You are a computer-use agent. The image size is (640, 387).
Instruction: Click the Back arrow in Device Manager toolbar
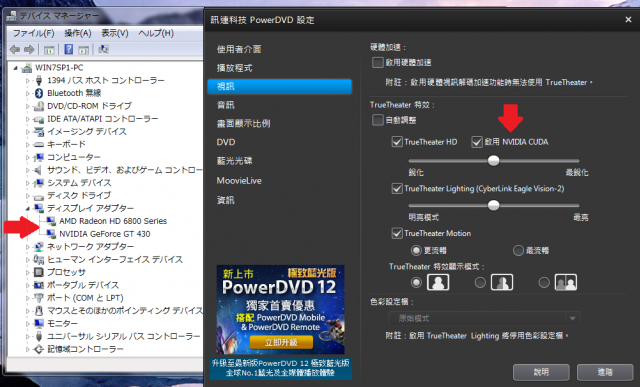(x=15, y=50)
